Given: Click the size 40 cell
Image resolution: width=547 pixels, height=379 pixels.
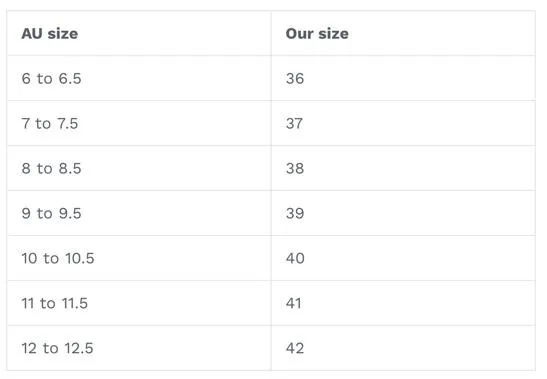Looking at the screenshot, I should coord(403,258).
